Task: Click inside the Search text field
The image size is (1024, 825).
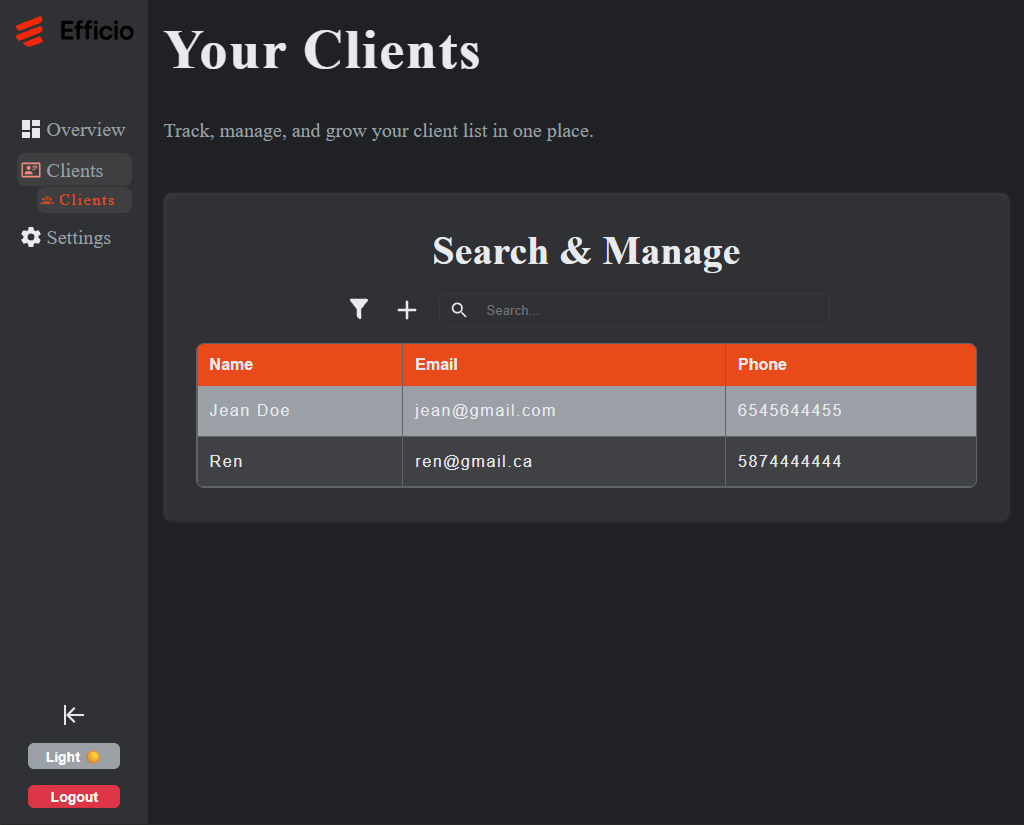Action: coord(650,310)
